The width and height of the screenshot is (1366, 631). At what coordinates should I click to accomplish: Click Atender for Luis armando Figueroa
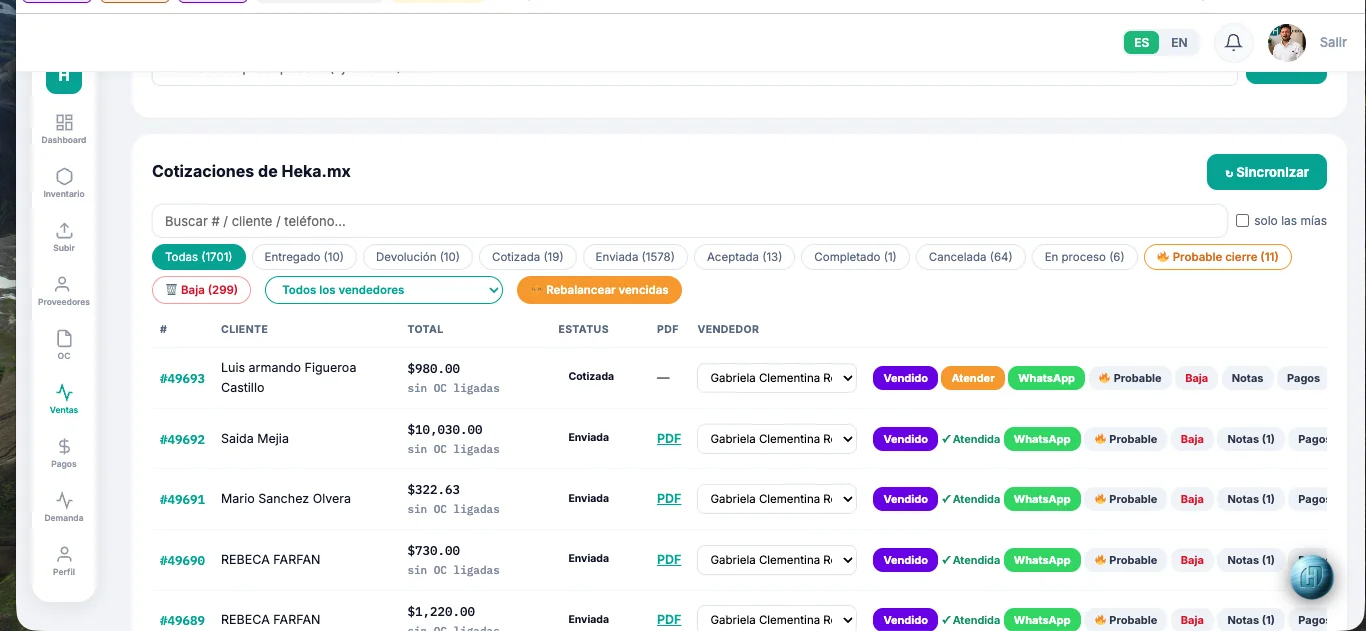coord(973,378)
